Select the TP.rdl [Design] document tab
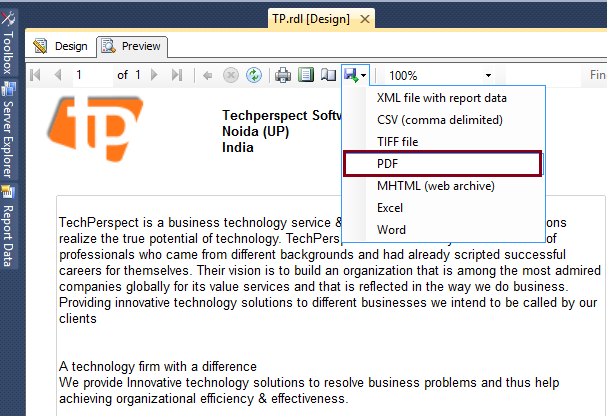Viewport: 607px width, 416px height. 311,19
